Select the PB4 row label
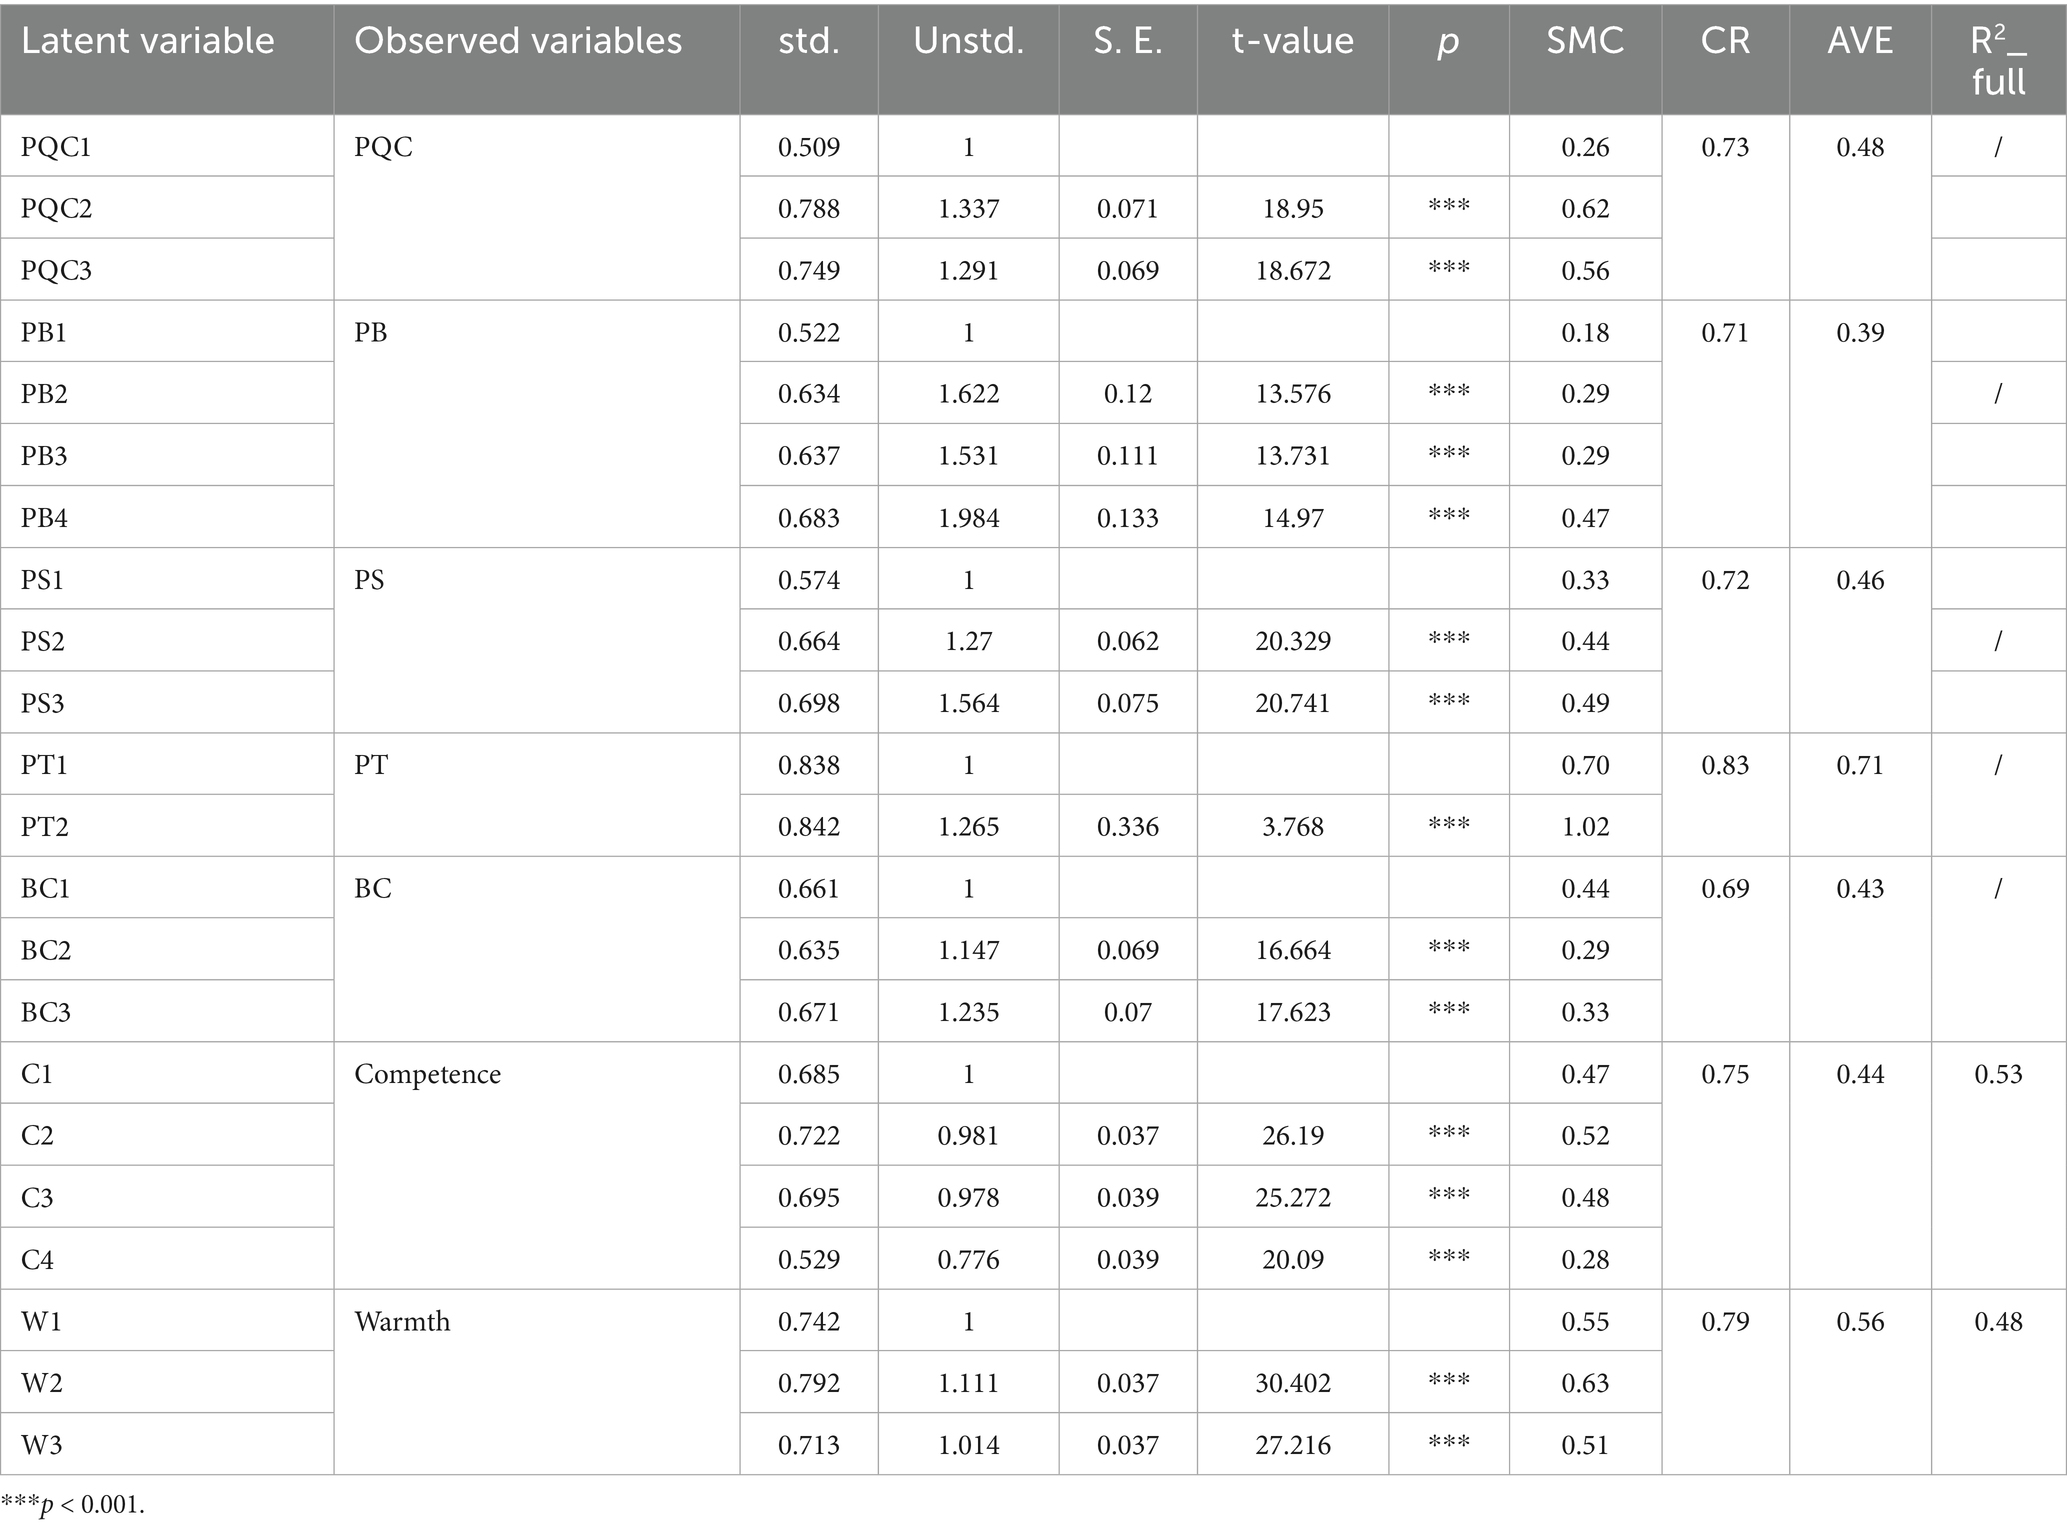Viewport: 2067px width, 1529px height. pyautogui.click(x=45, y=518)
